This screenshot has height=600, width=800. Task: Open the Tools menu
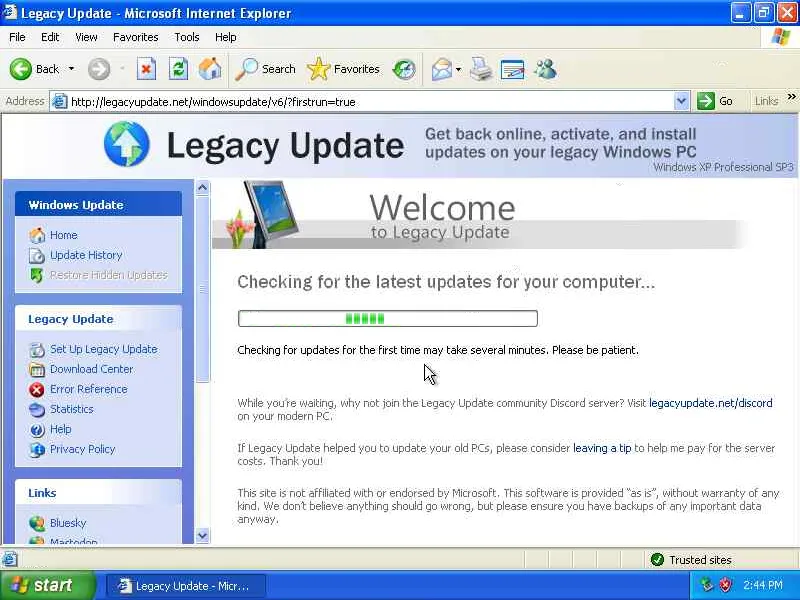(187, 37)
